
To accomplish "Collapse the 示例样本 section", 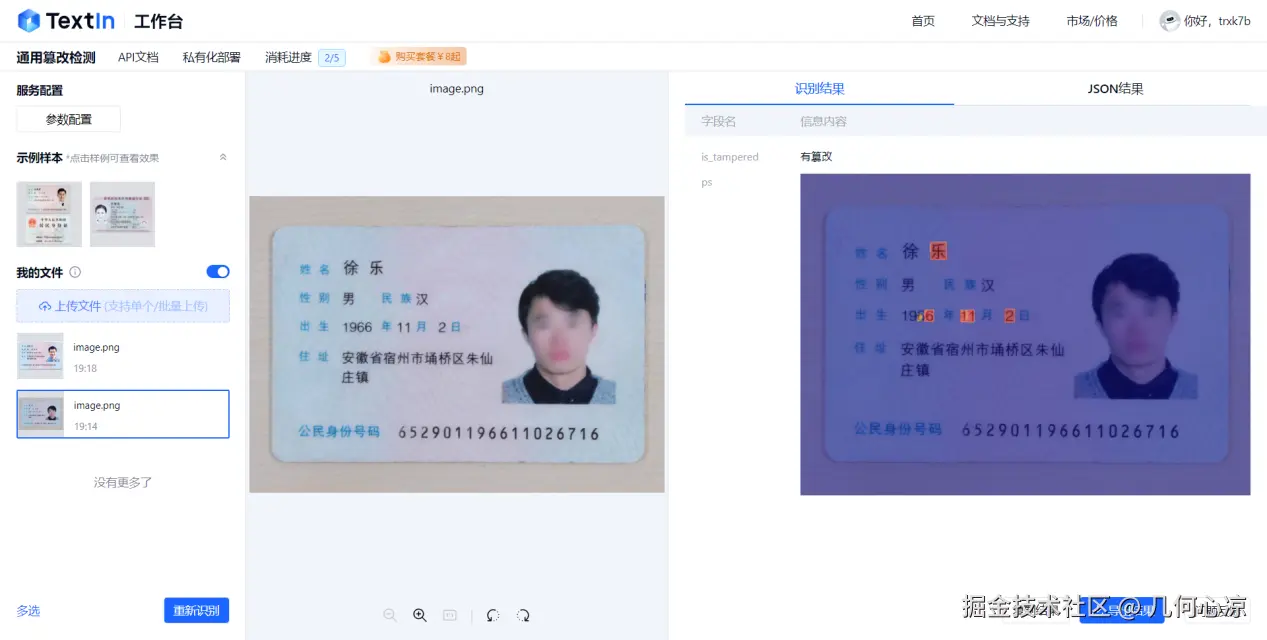I will 223,157.
